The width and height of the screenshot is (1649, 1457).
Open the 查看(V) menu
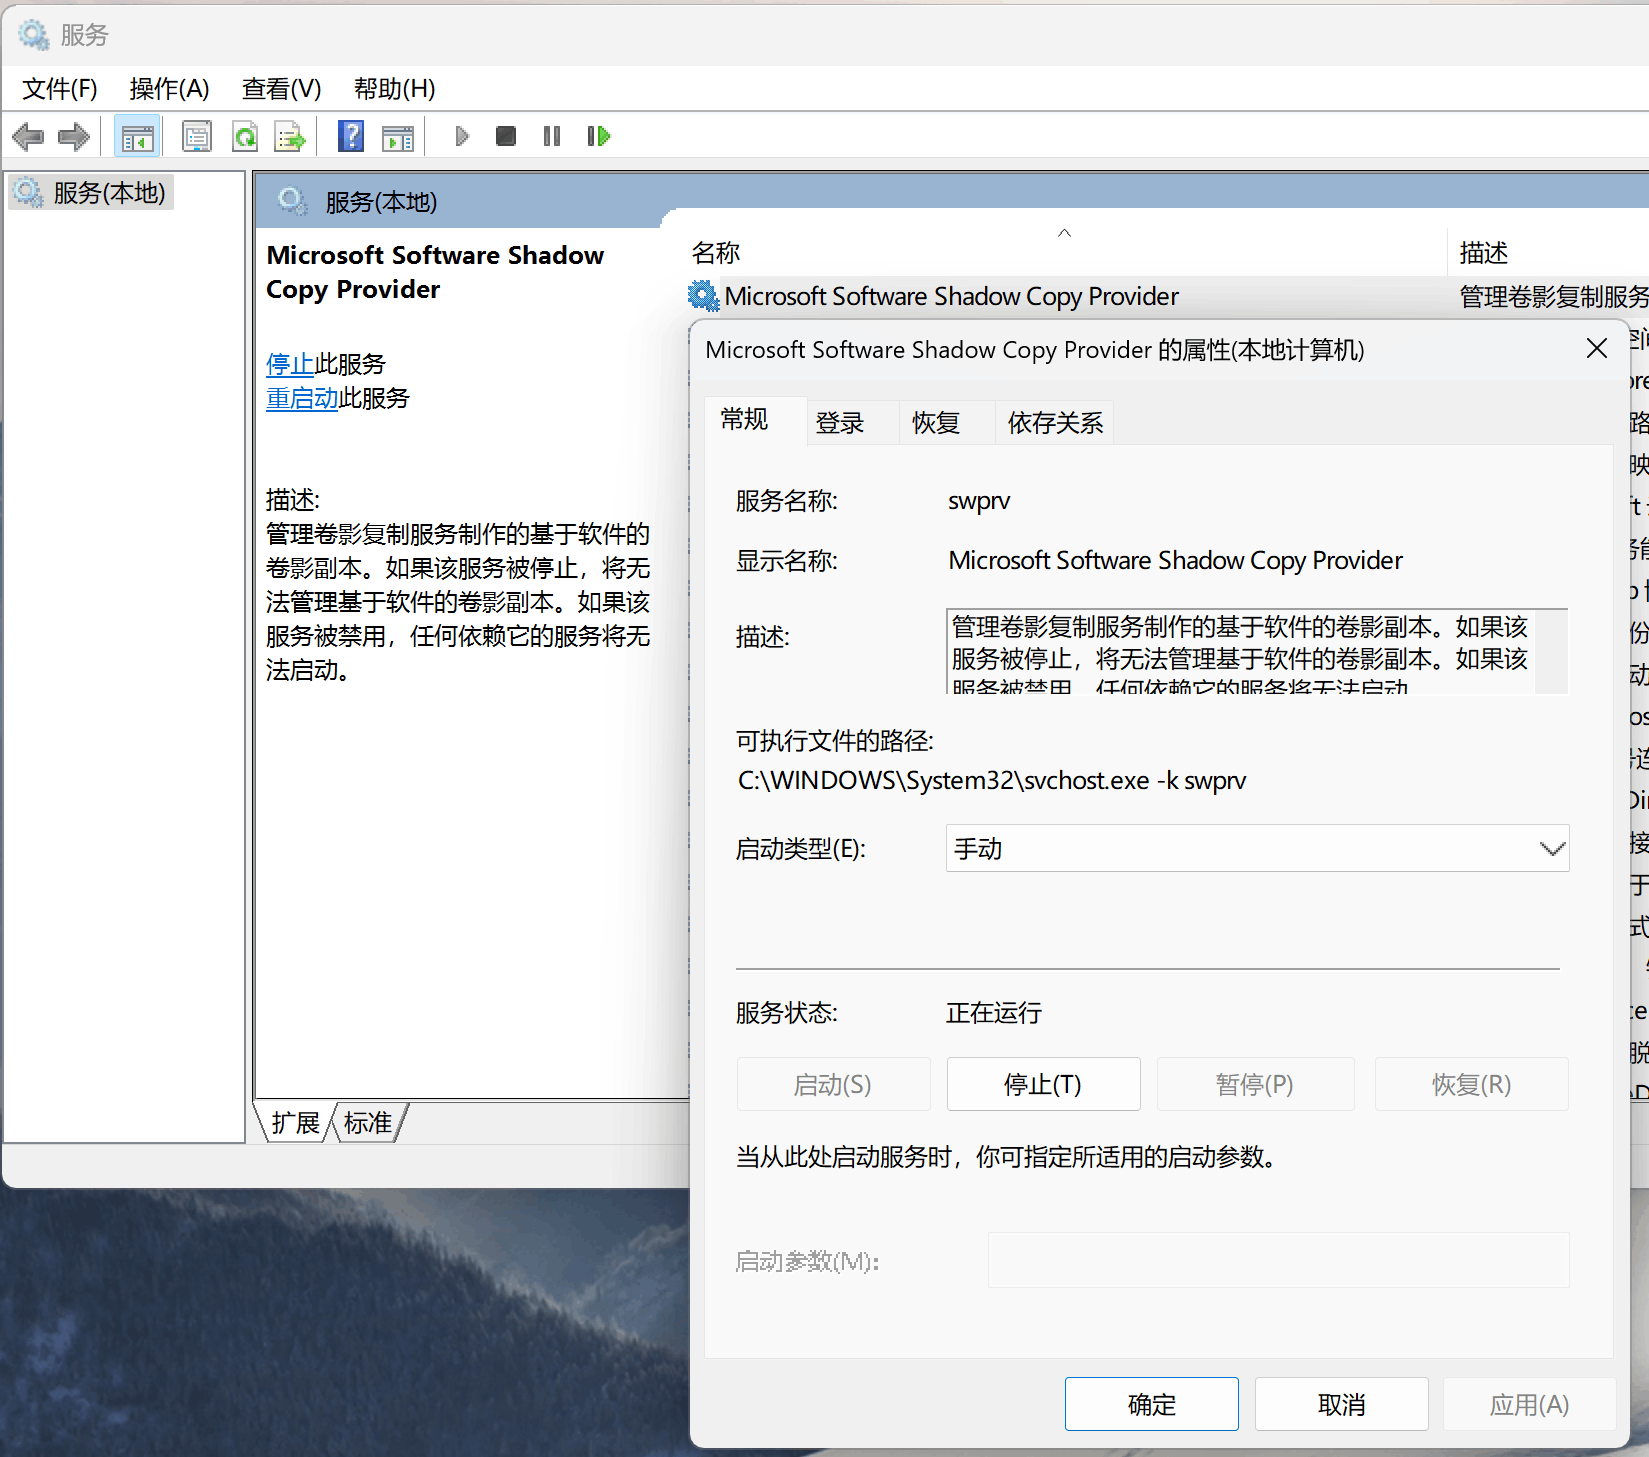(281, 89)
